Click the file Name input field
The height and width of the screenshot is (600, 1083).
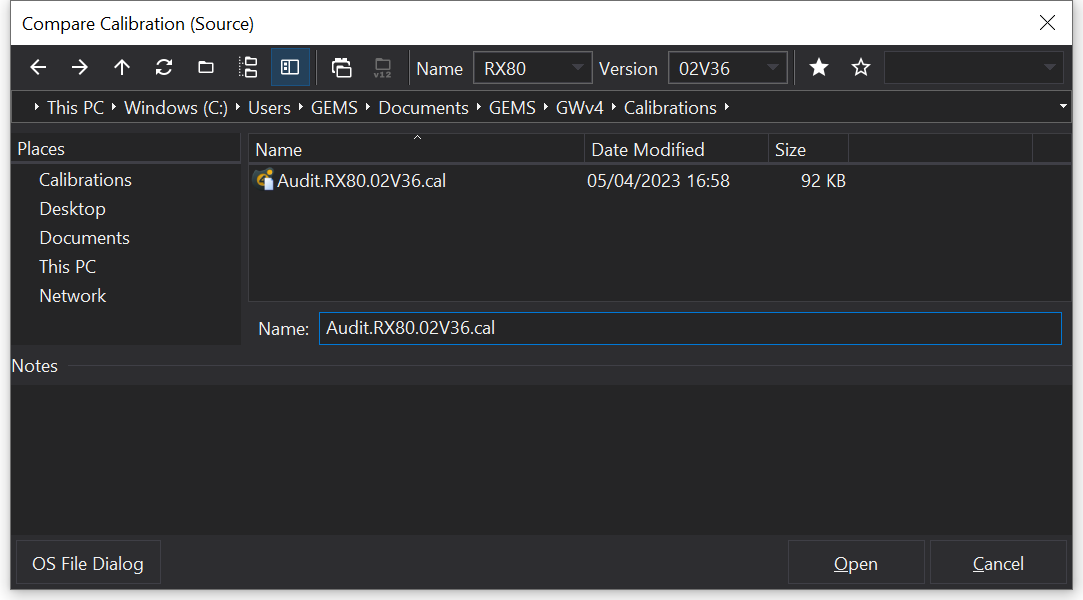[x=690, y=328]
